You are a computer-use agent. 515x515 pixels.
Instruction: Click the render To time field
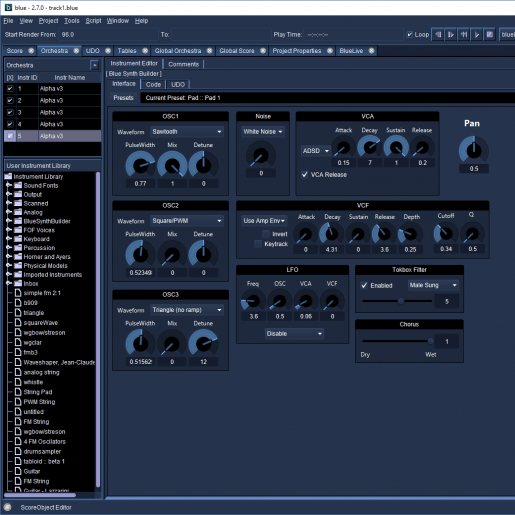point(221,34)
